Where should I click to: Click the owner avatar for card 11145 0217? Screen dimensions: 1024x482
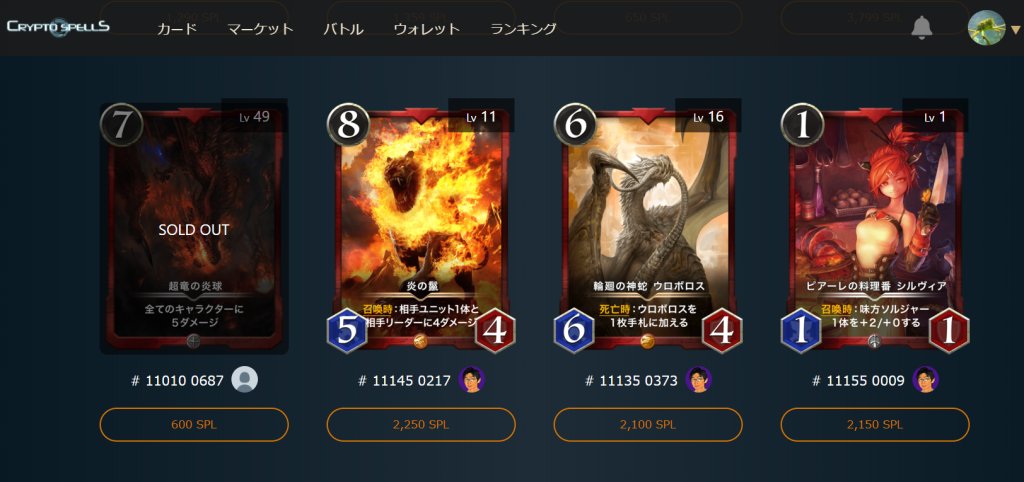[x=472, y=379]
